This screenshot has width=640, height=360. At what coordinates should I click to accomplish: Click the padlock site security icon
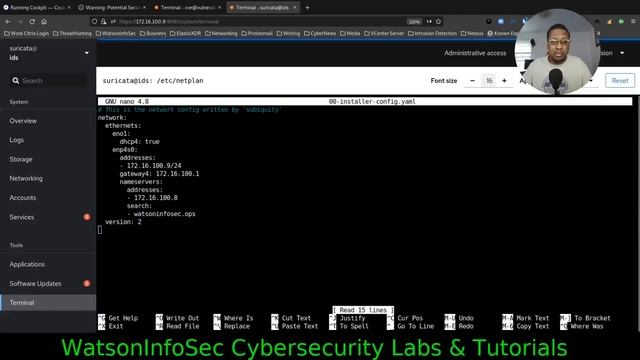104,22
